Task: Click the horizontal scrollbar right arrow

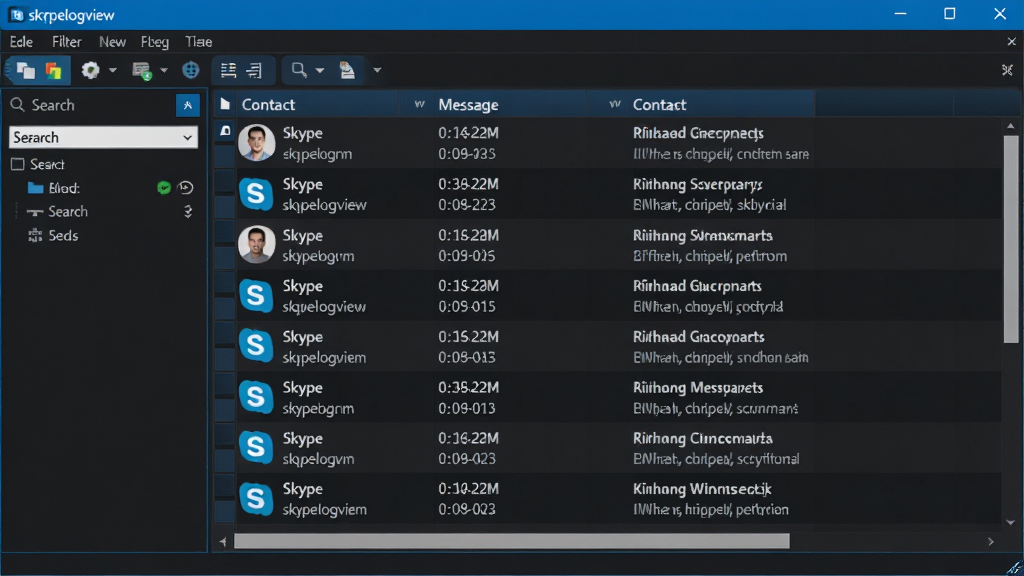Action: tap(991, 541)
